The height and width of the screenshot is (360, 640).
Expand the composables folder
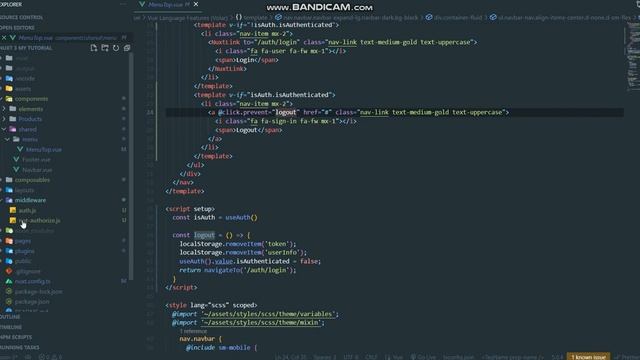click(32, 180)
